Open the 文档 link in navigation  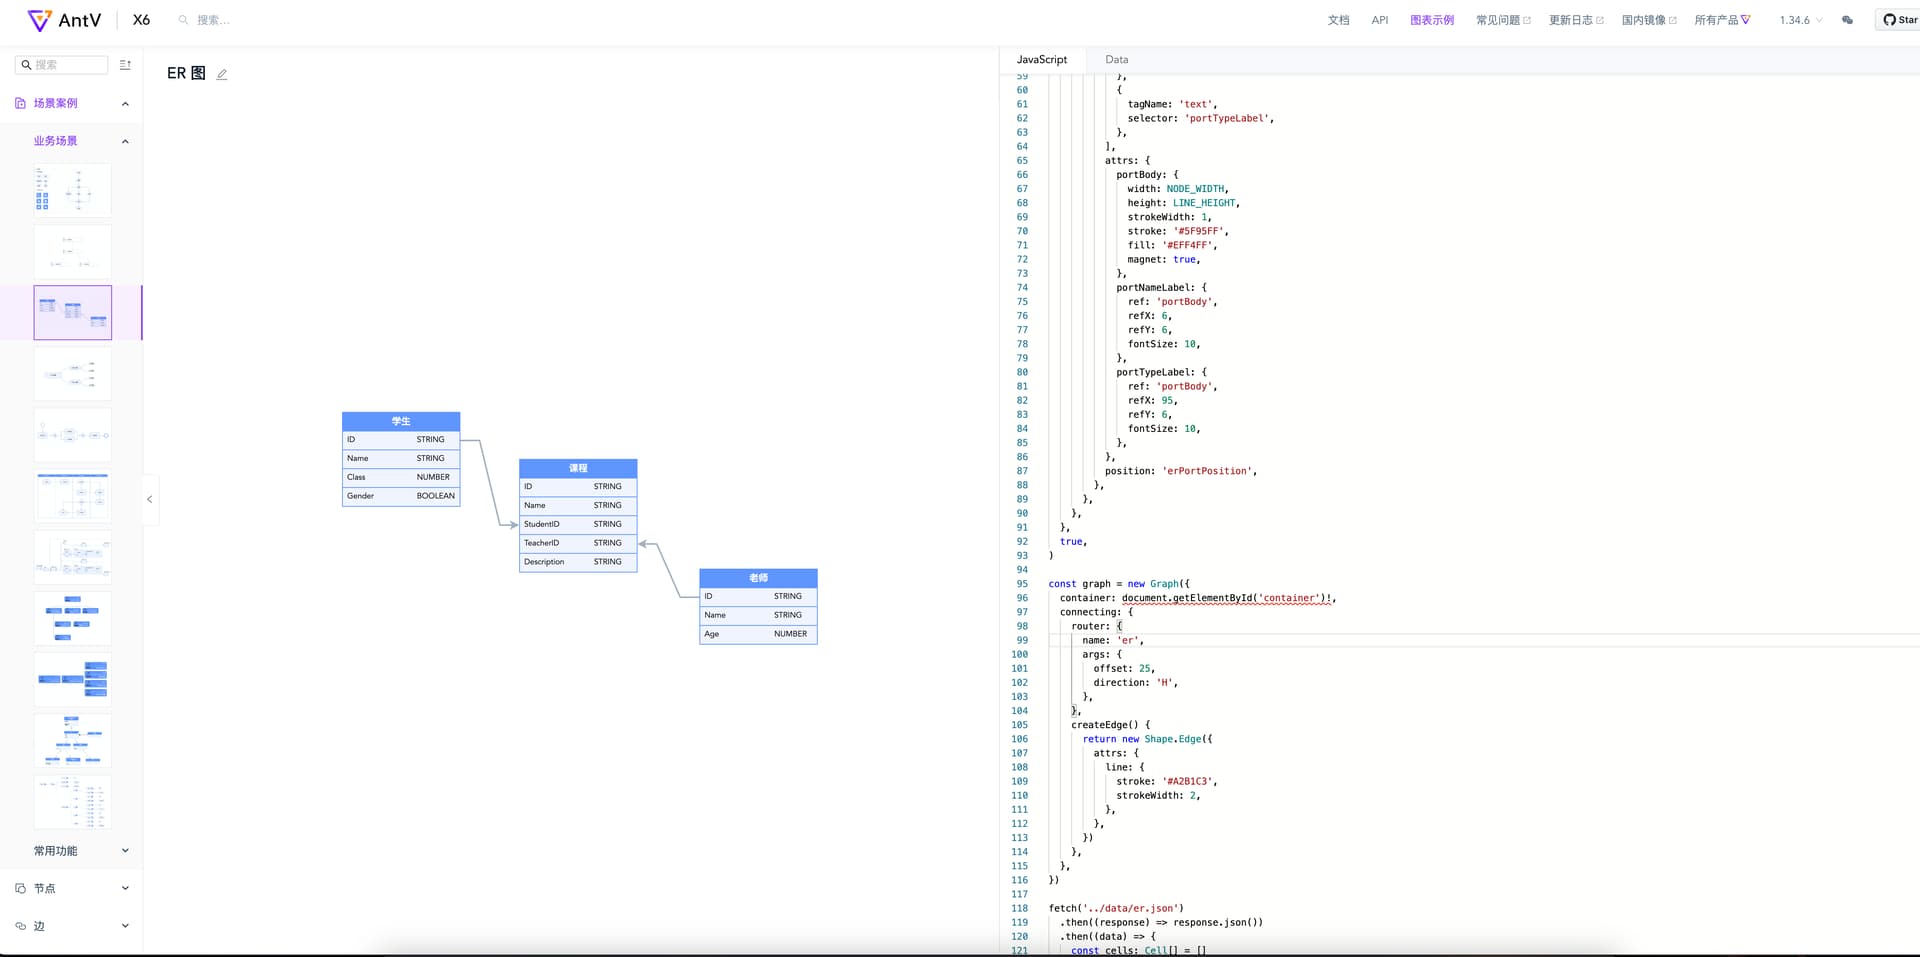pyautogui.click(x=1338, y=20)
